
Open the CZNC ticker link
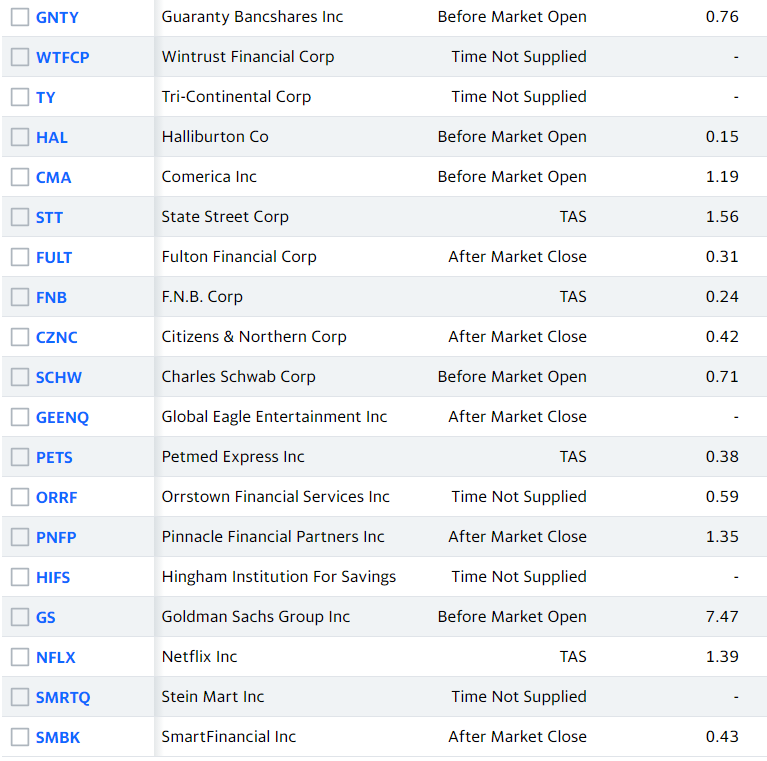coord(57,337)
